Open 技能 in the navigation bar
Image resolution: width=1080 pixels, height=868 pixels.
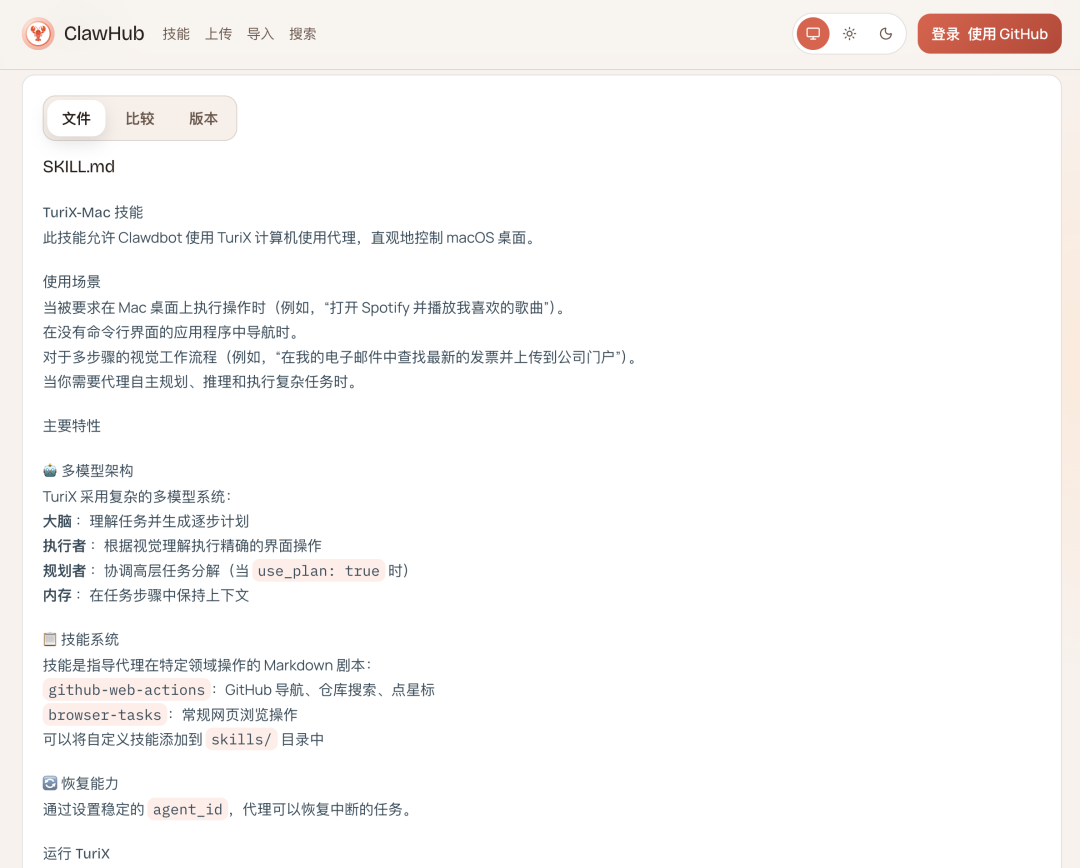[x=176, y=33]
